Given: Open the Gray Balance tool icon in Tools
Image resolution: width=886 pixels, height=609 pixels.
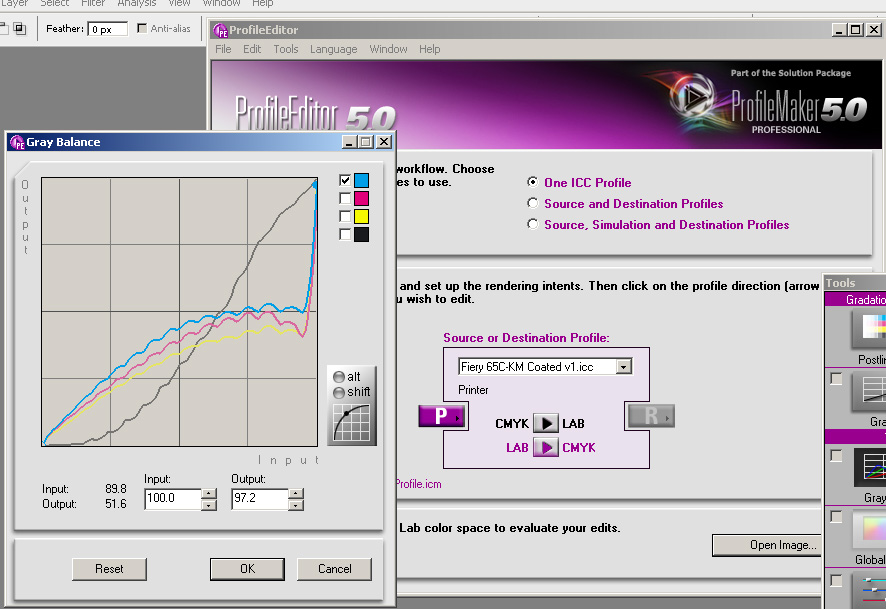Looking at the screenshot, I should 870,467.
